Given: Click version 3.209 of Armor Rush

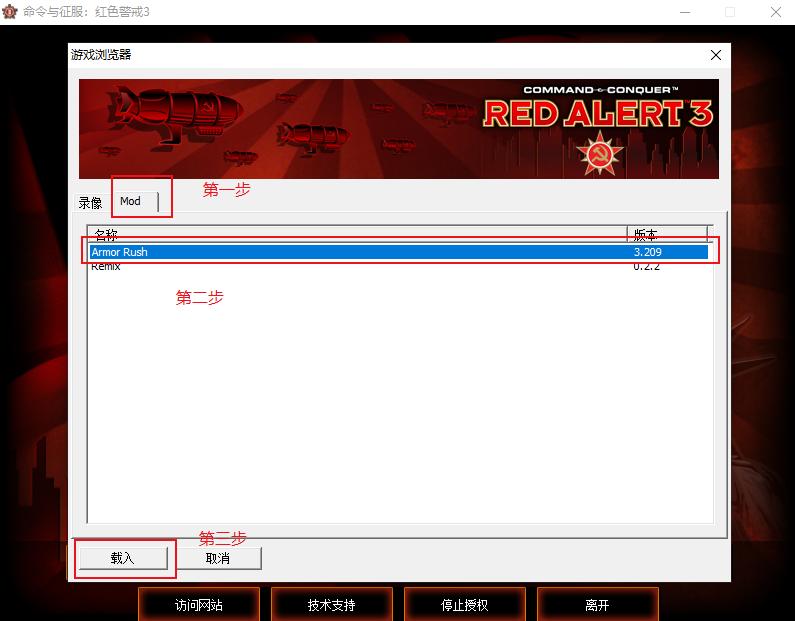Looking at the screenshot, I should point(647,252).
